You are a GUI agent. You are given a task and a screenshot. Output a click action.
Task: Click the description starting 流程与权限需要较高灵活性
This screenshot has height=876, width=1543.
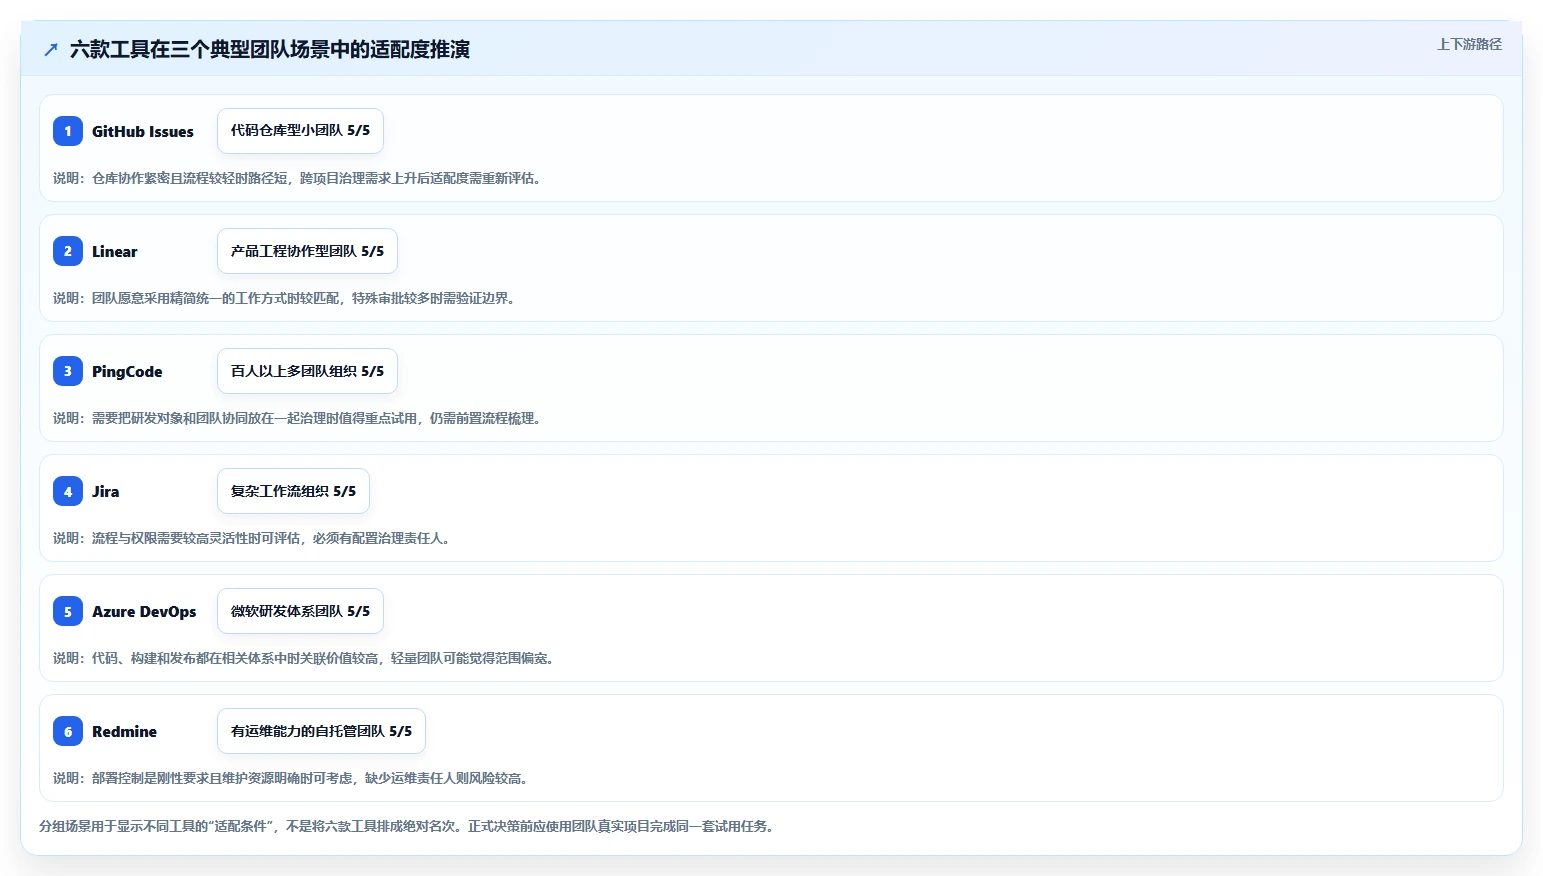tap(252, 538)
